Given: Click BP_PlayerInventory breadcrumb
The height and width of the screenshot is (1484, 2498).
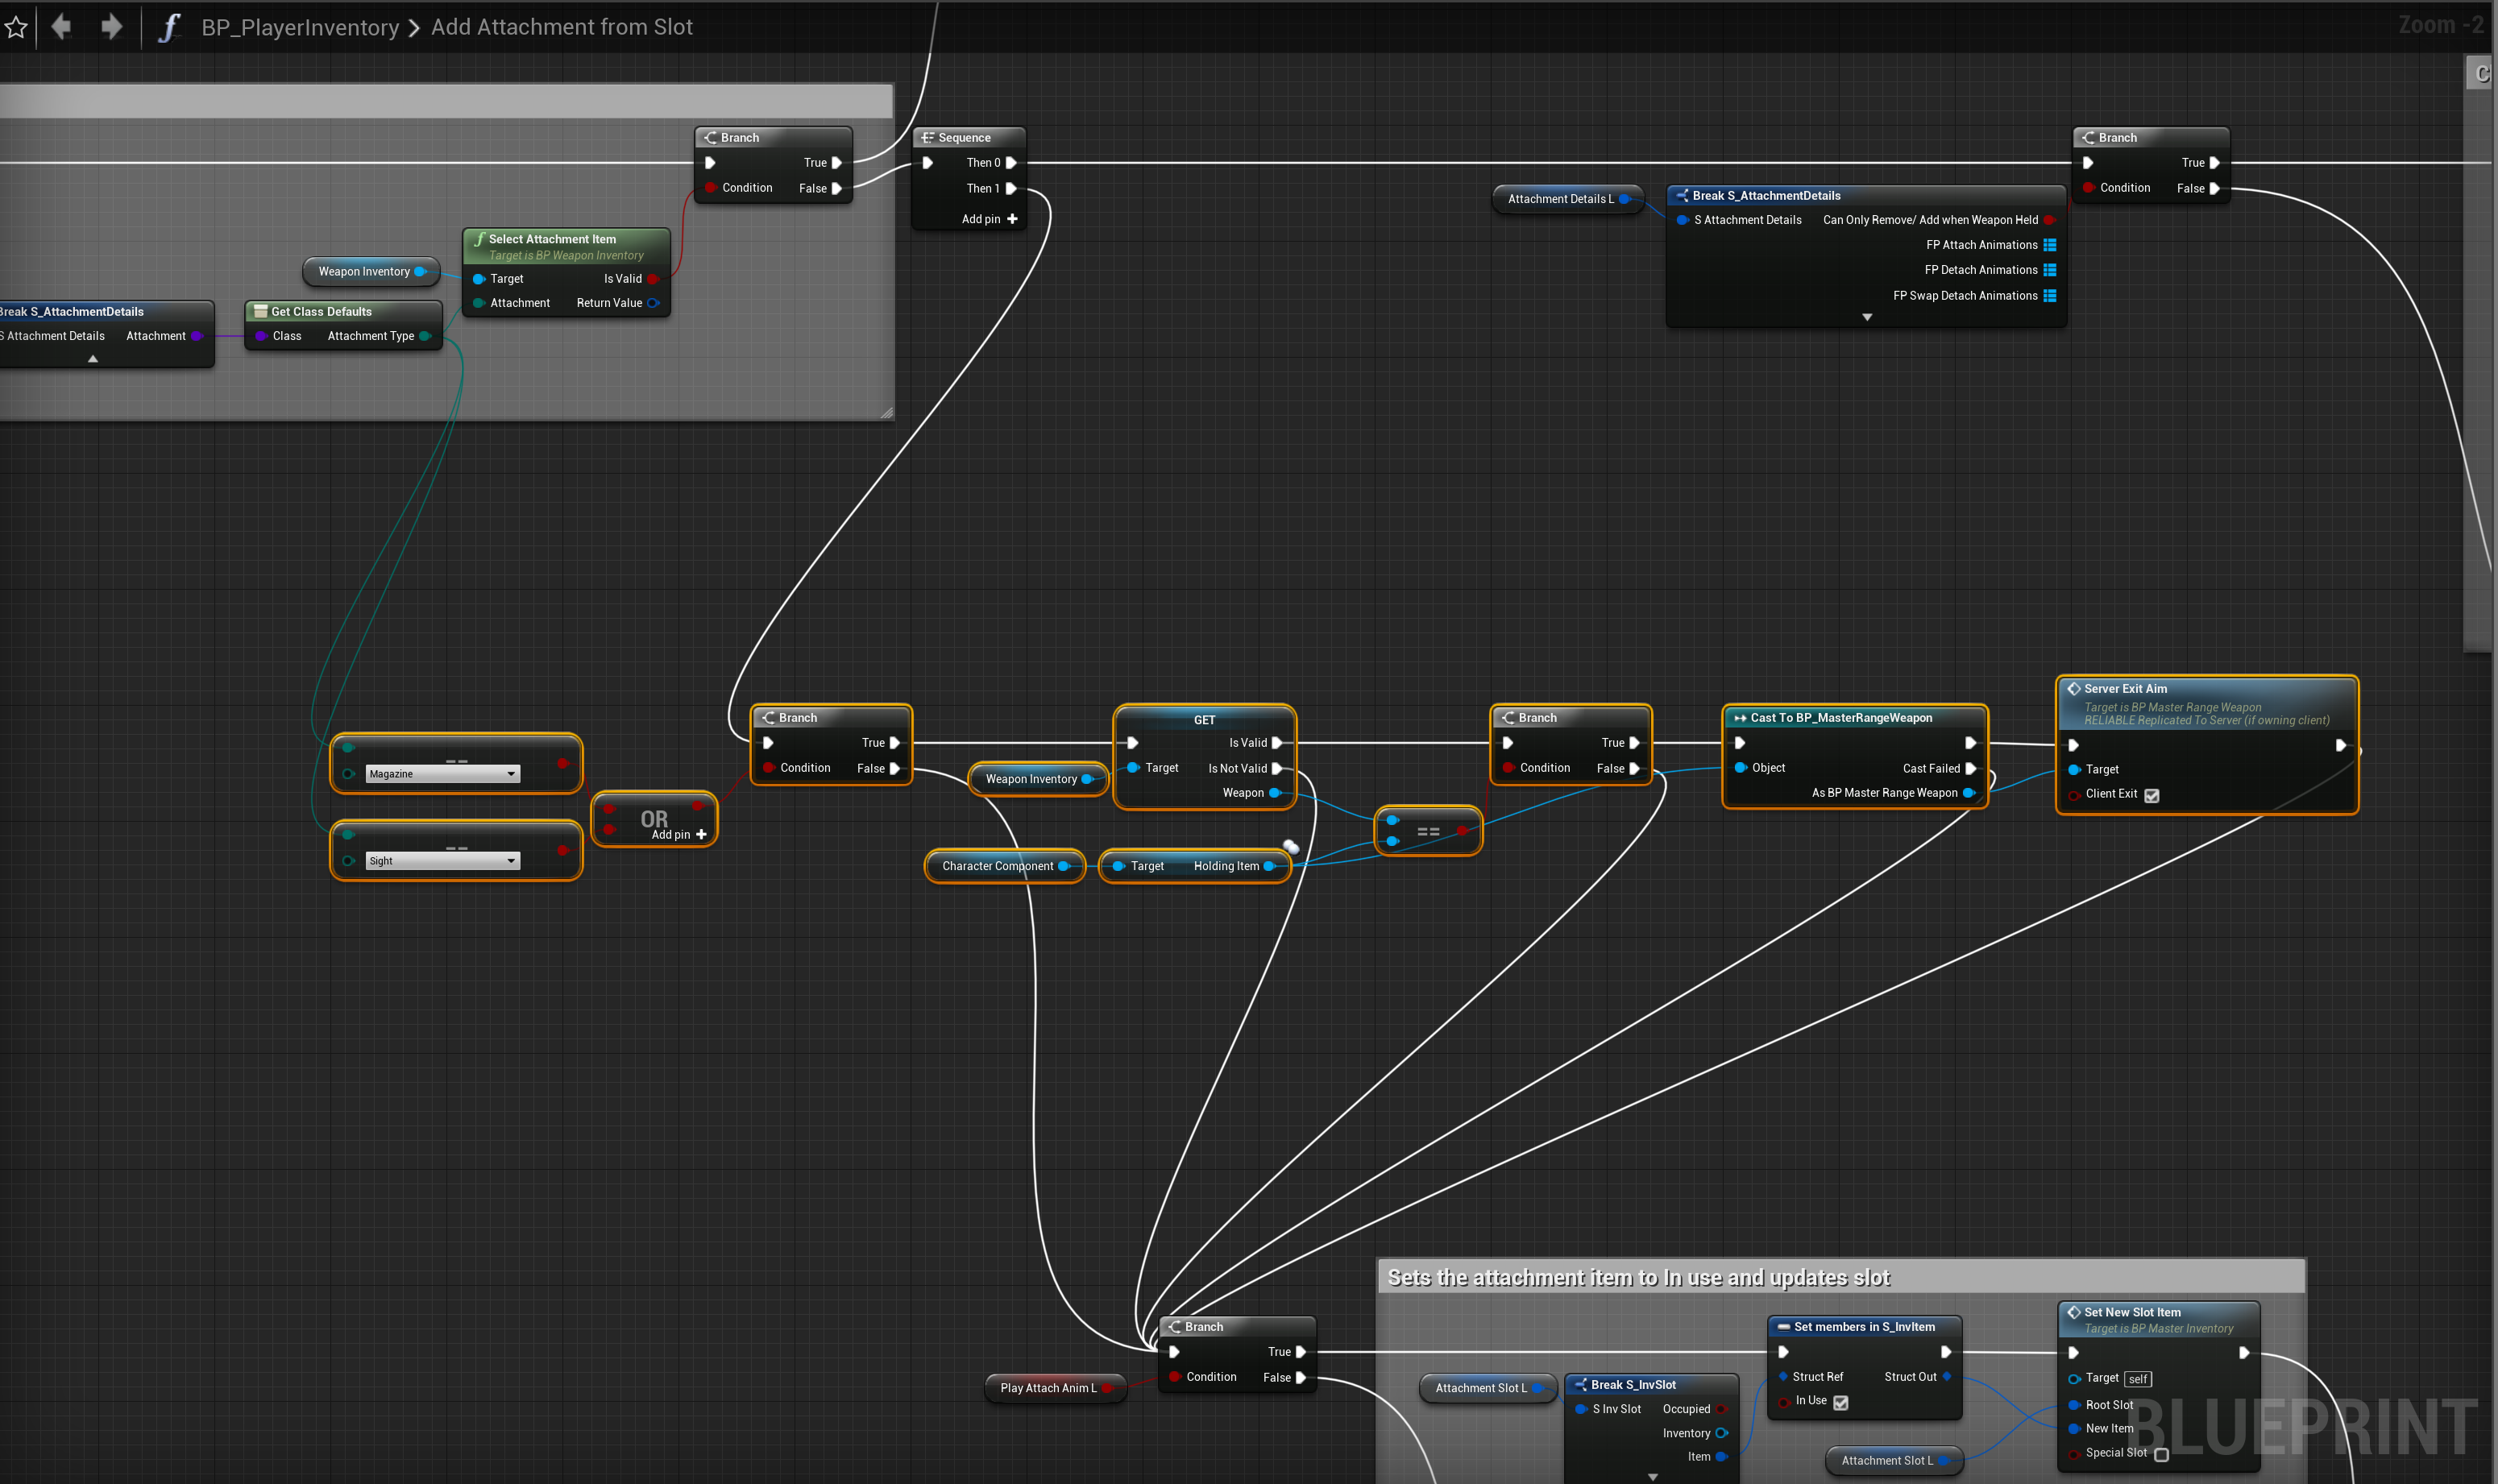Looking at the screenshot, I should point(300,27).
